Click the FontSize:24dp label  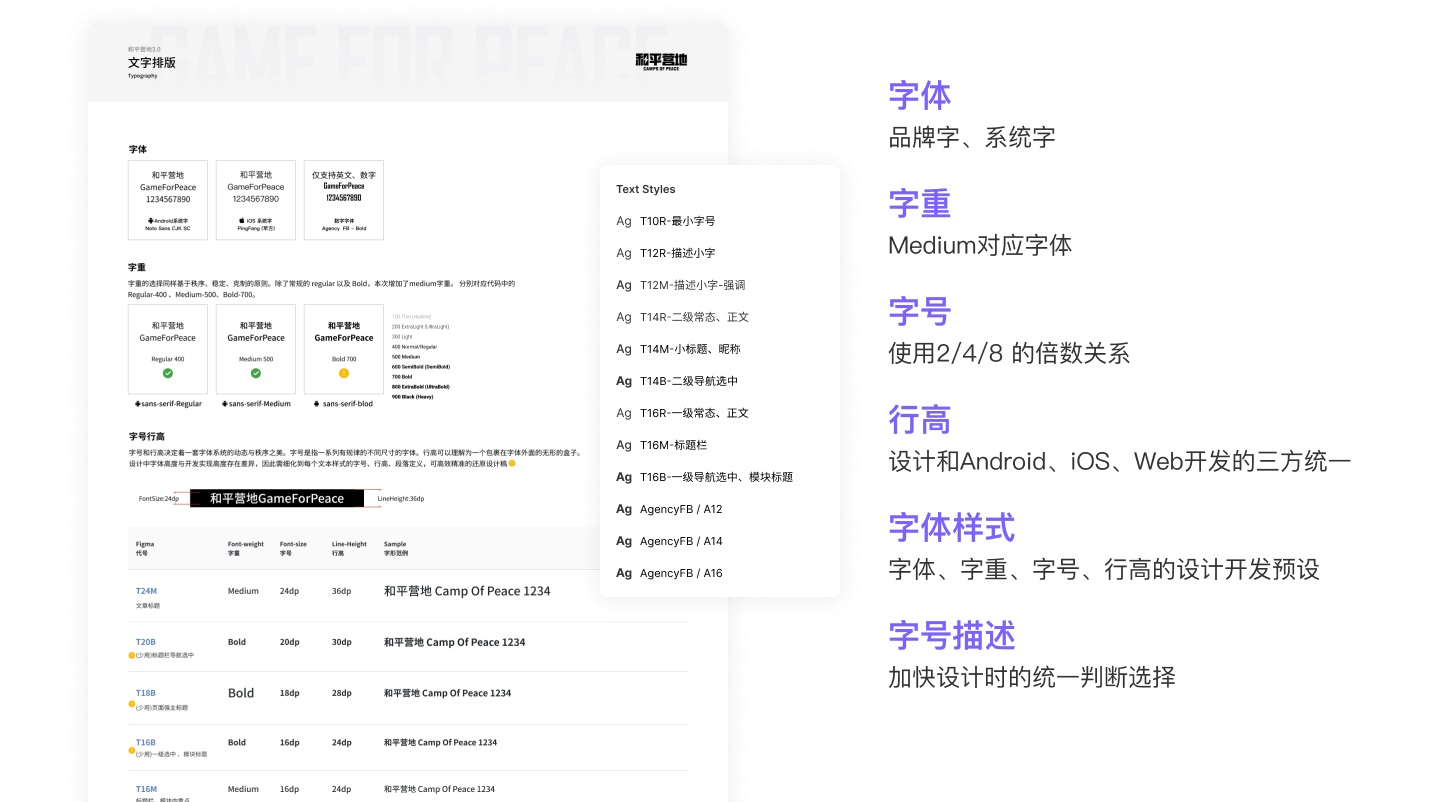coord(159,498)
